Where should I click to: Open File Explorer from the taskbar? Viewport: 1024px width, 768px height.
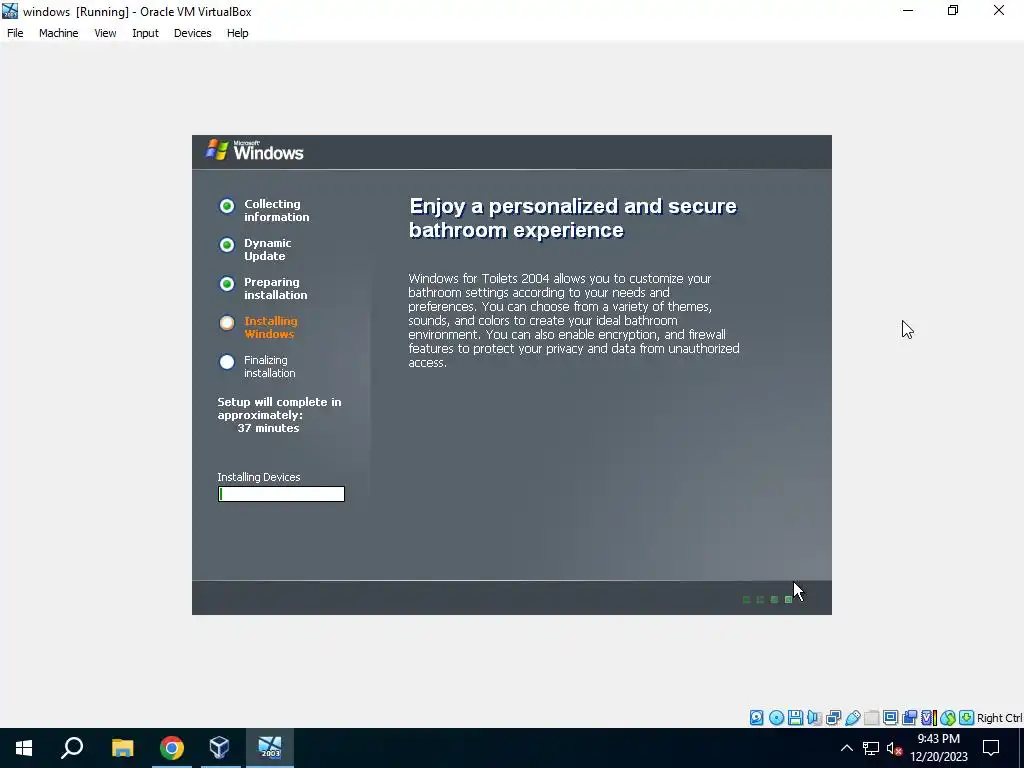(x=122, y=748)
